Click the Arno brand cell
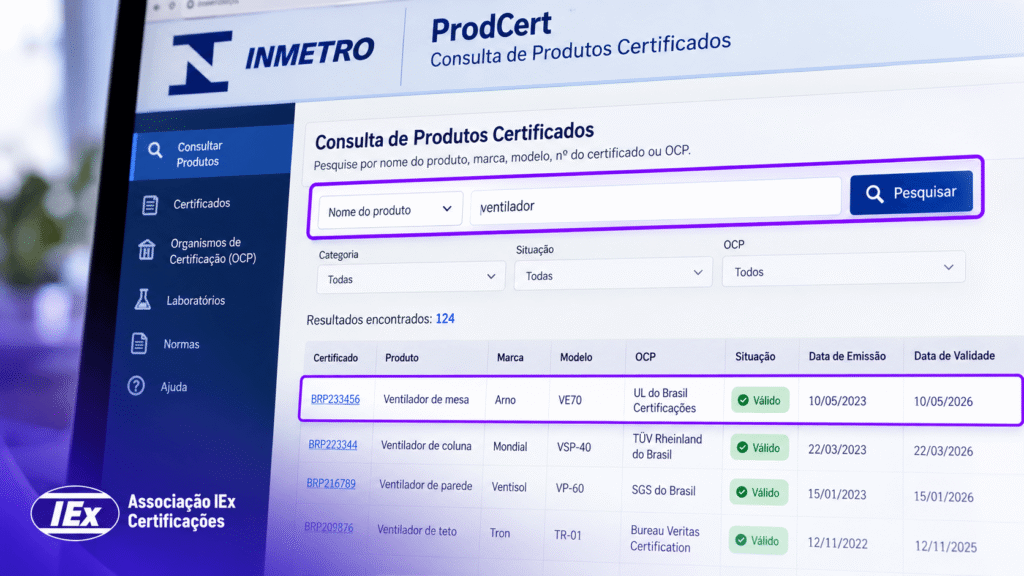 [505, 400]
